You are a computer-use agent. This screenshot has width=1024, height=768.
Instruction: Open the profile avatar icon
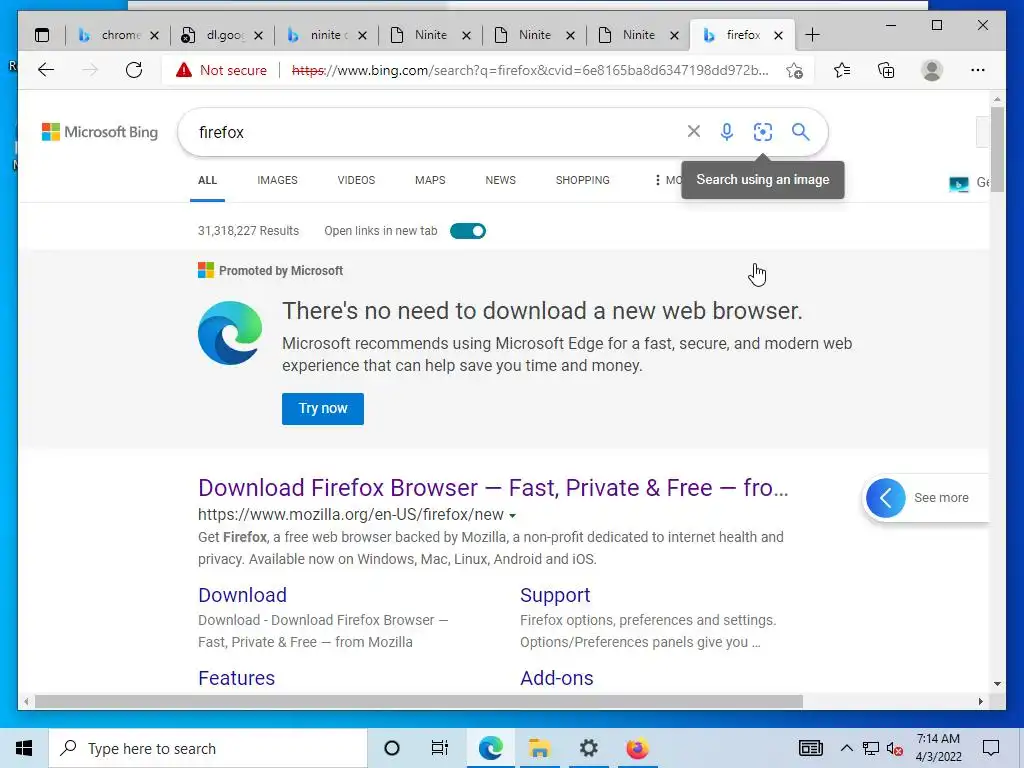click(932, 70)
